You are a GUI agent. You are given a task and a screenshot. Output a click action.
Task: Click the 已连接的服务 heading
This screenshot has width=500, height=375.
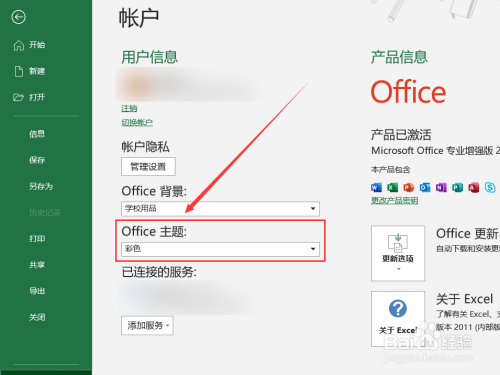point(159,272)
